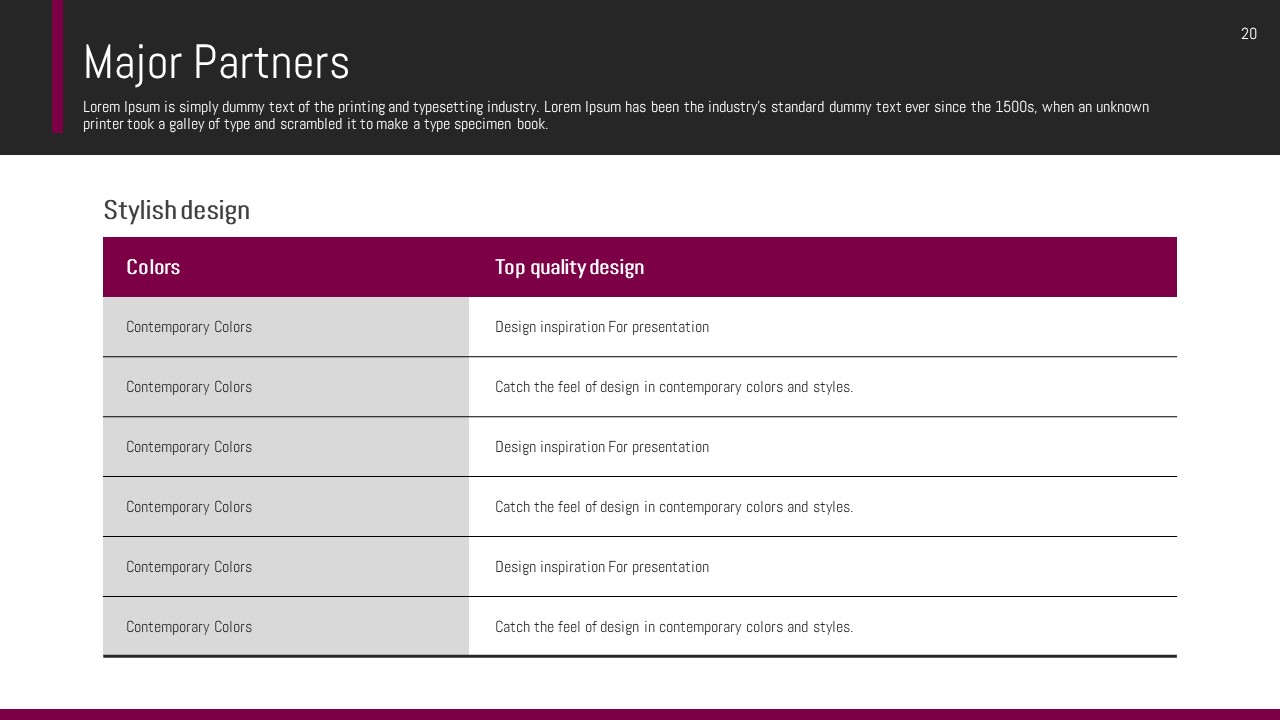Click the "Colors" table header cell
The width and height of the screenshot is (1280, 720).
(x=153, y=267)
